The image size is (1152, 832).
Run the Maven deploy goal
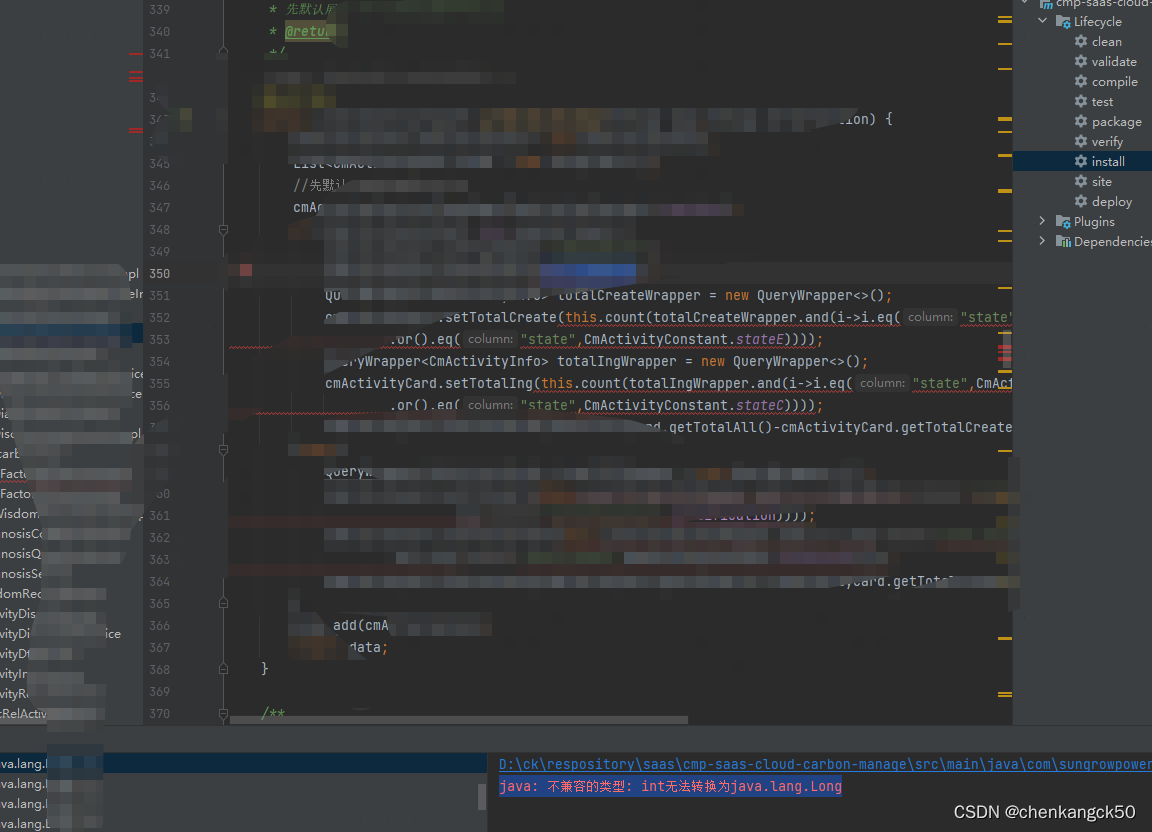coord(1110,201)
